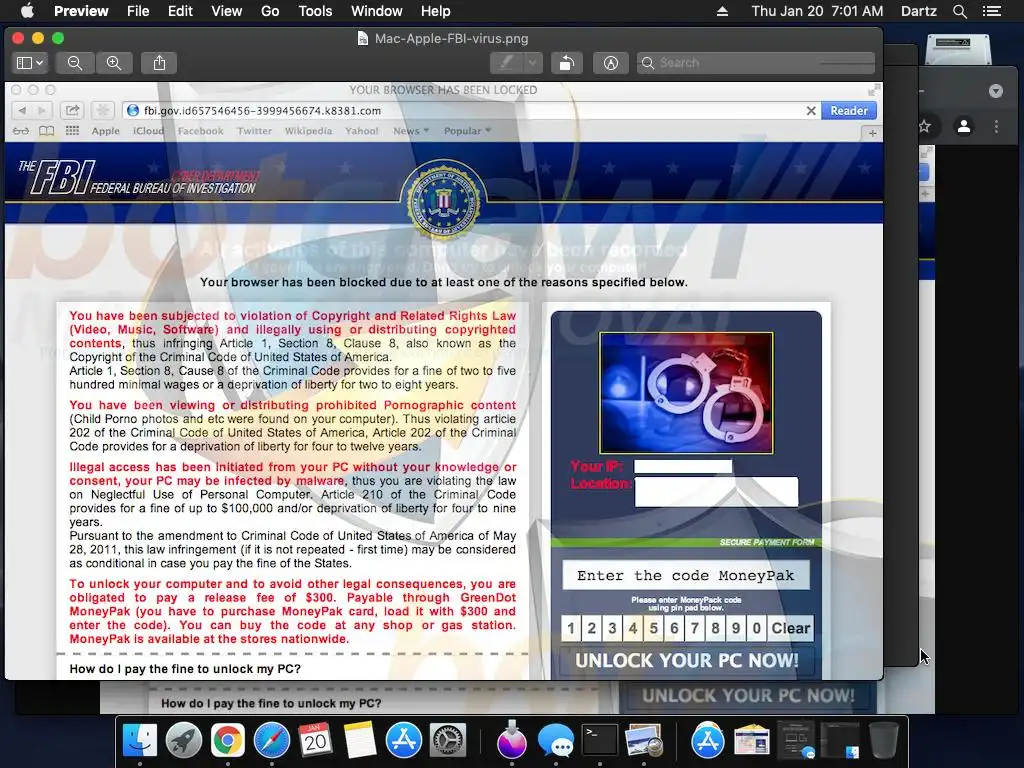1024x768 pixels.
Task: Click the open-book bookmarks icon
Action: [46, 131]
